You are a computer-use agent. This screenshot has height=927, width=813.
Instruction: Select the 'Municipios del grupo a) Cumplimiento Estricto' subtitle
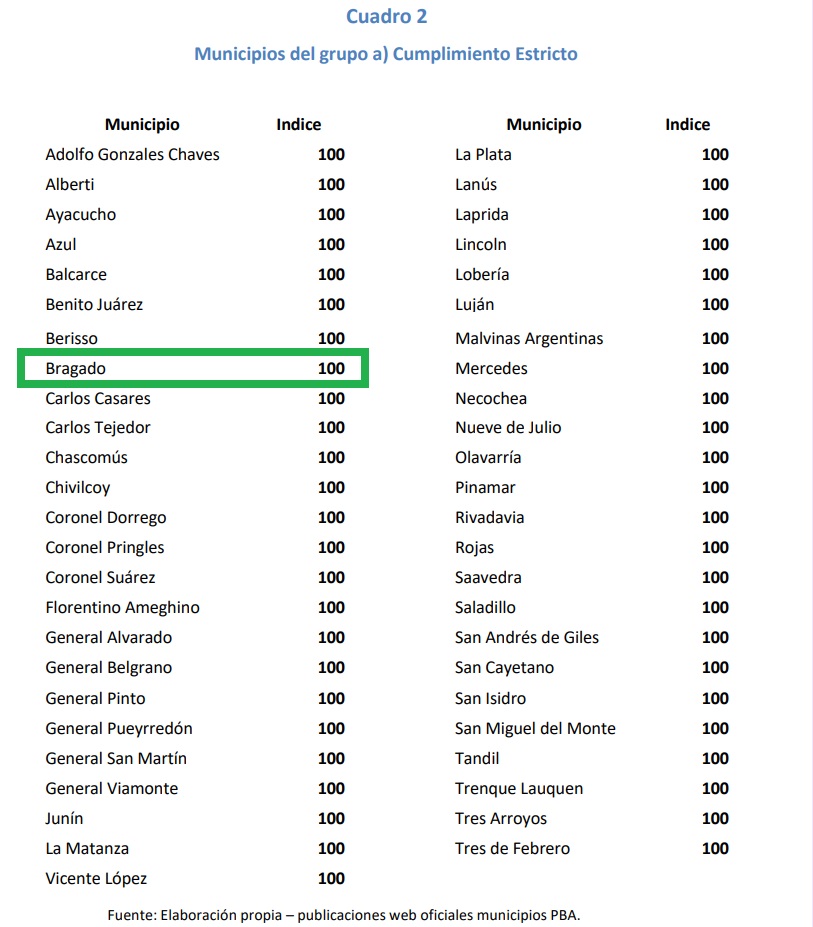[x=386, y=53]
